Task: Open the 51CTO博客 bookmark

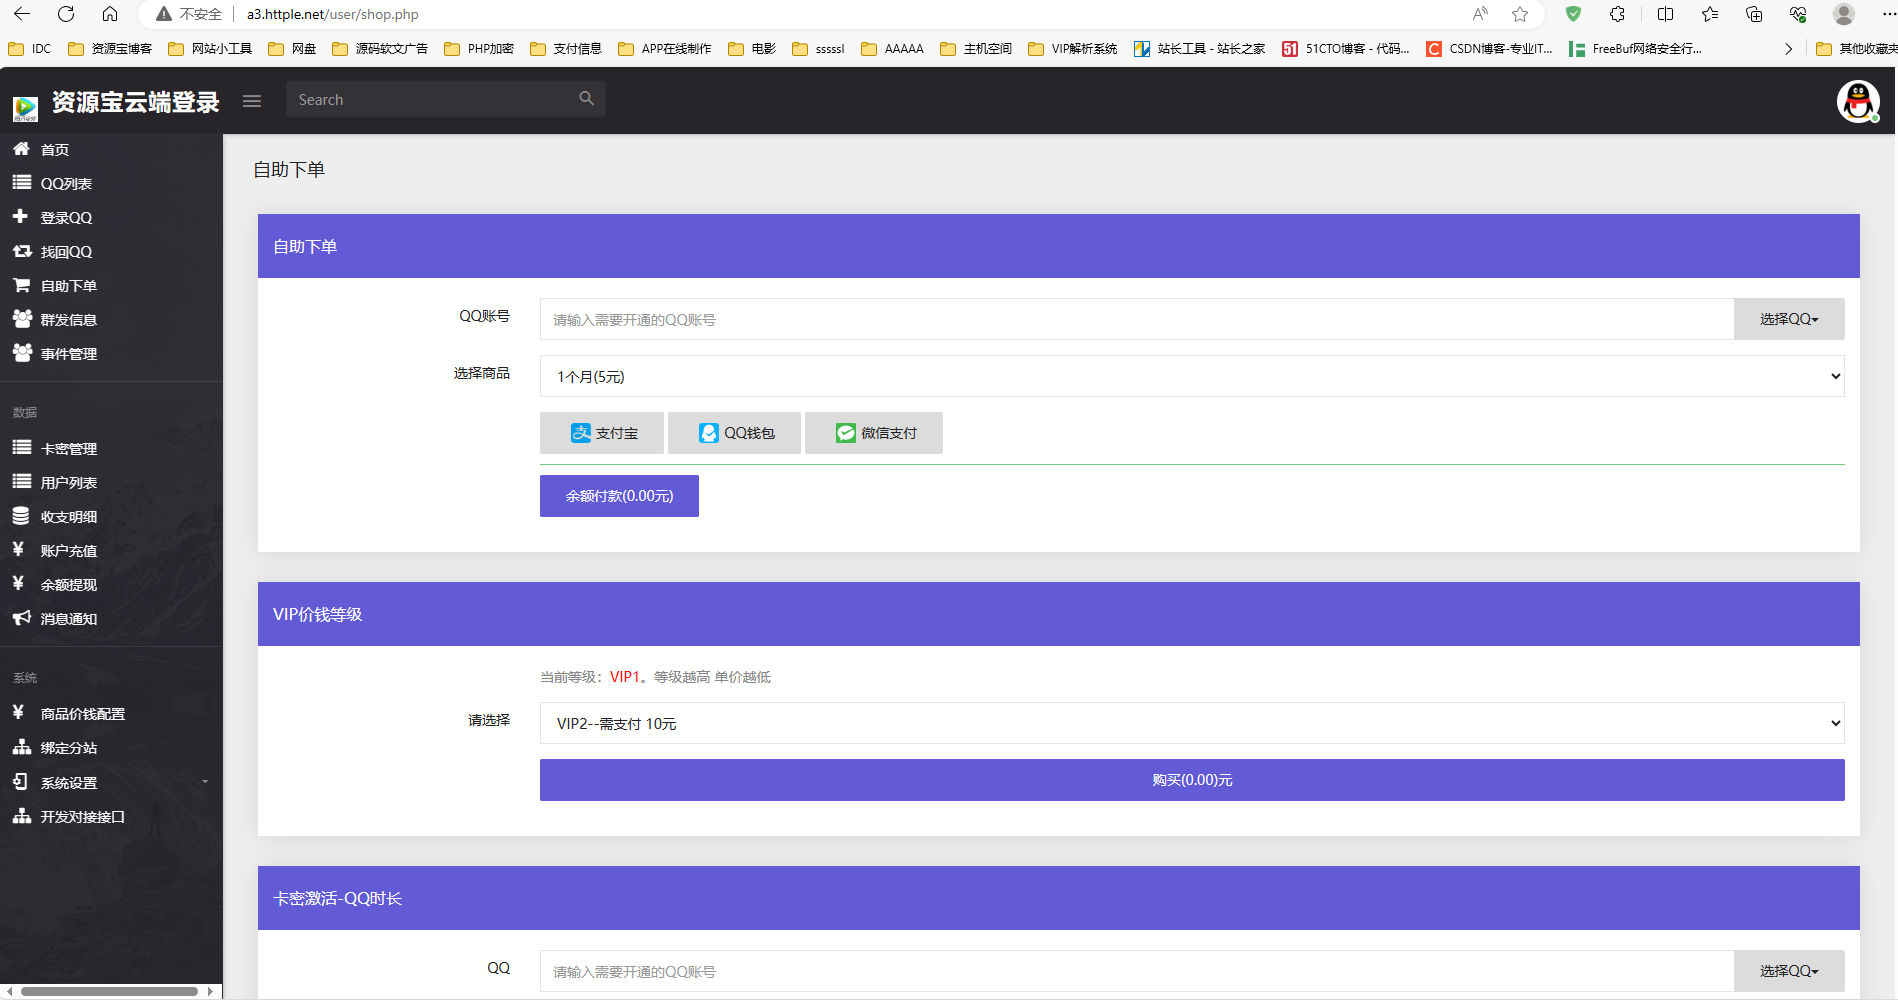Action: [1346, 48]
